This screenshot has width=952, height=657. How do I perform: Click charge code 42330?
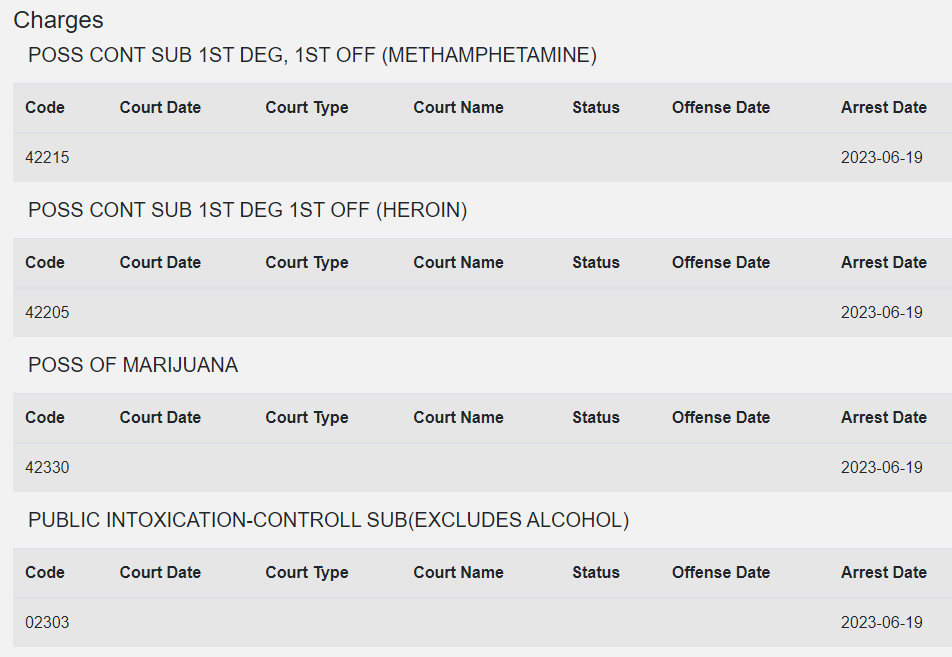(x=47, y=468)
